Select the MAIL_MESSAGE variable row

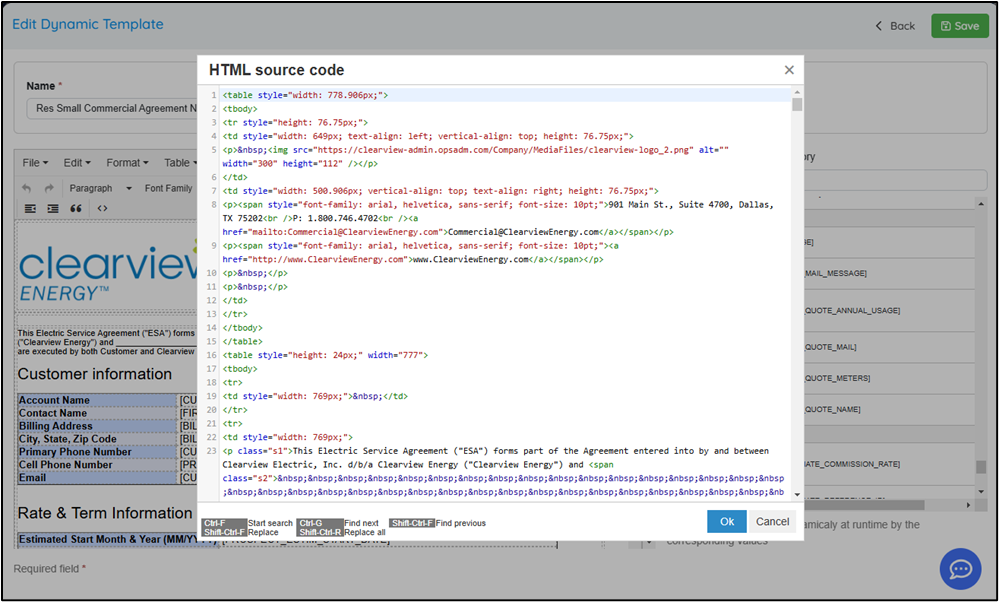(x=889, y=273)
